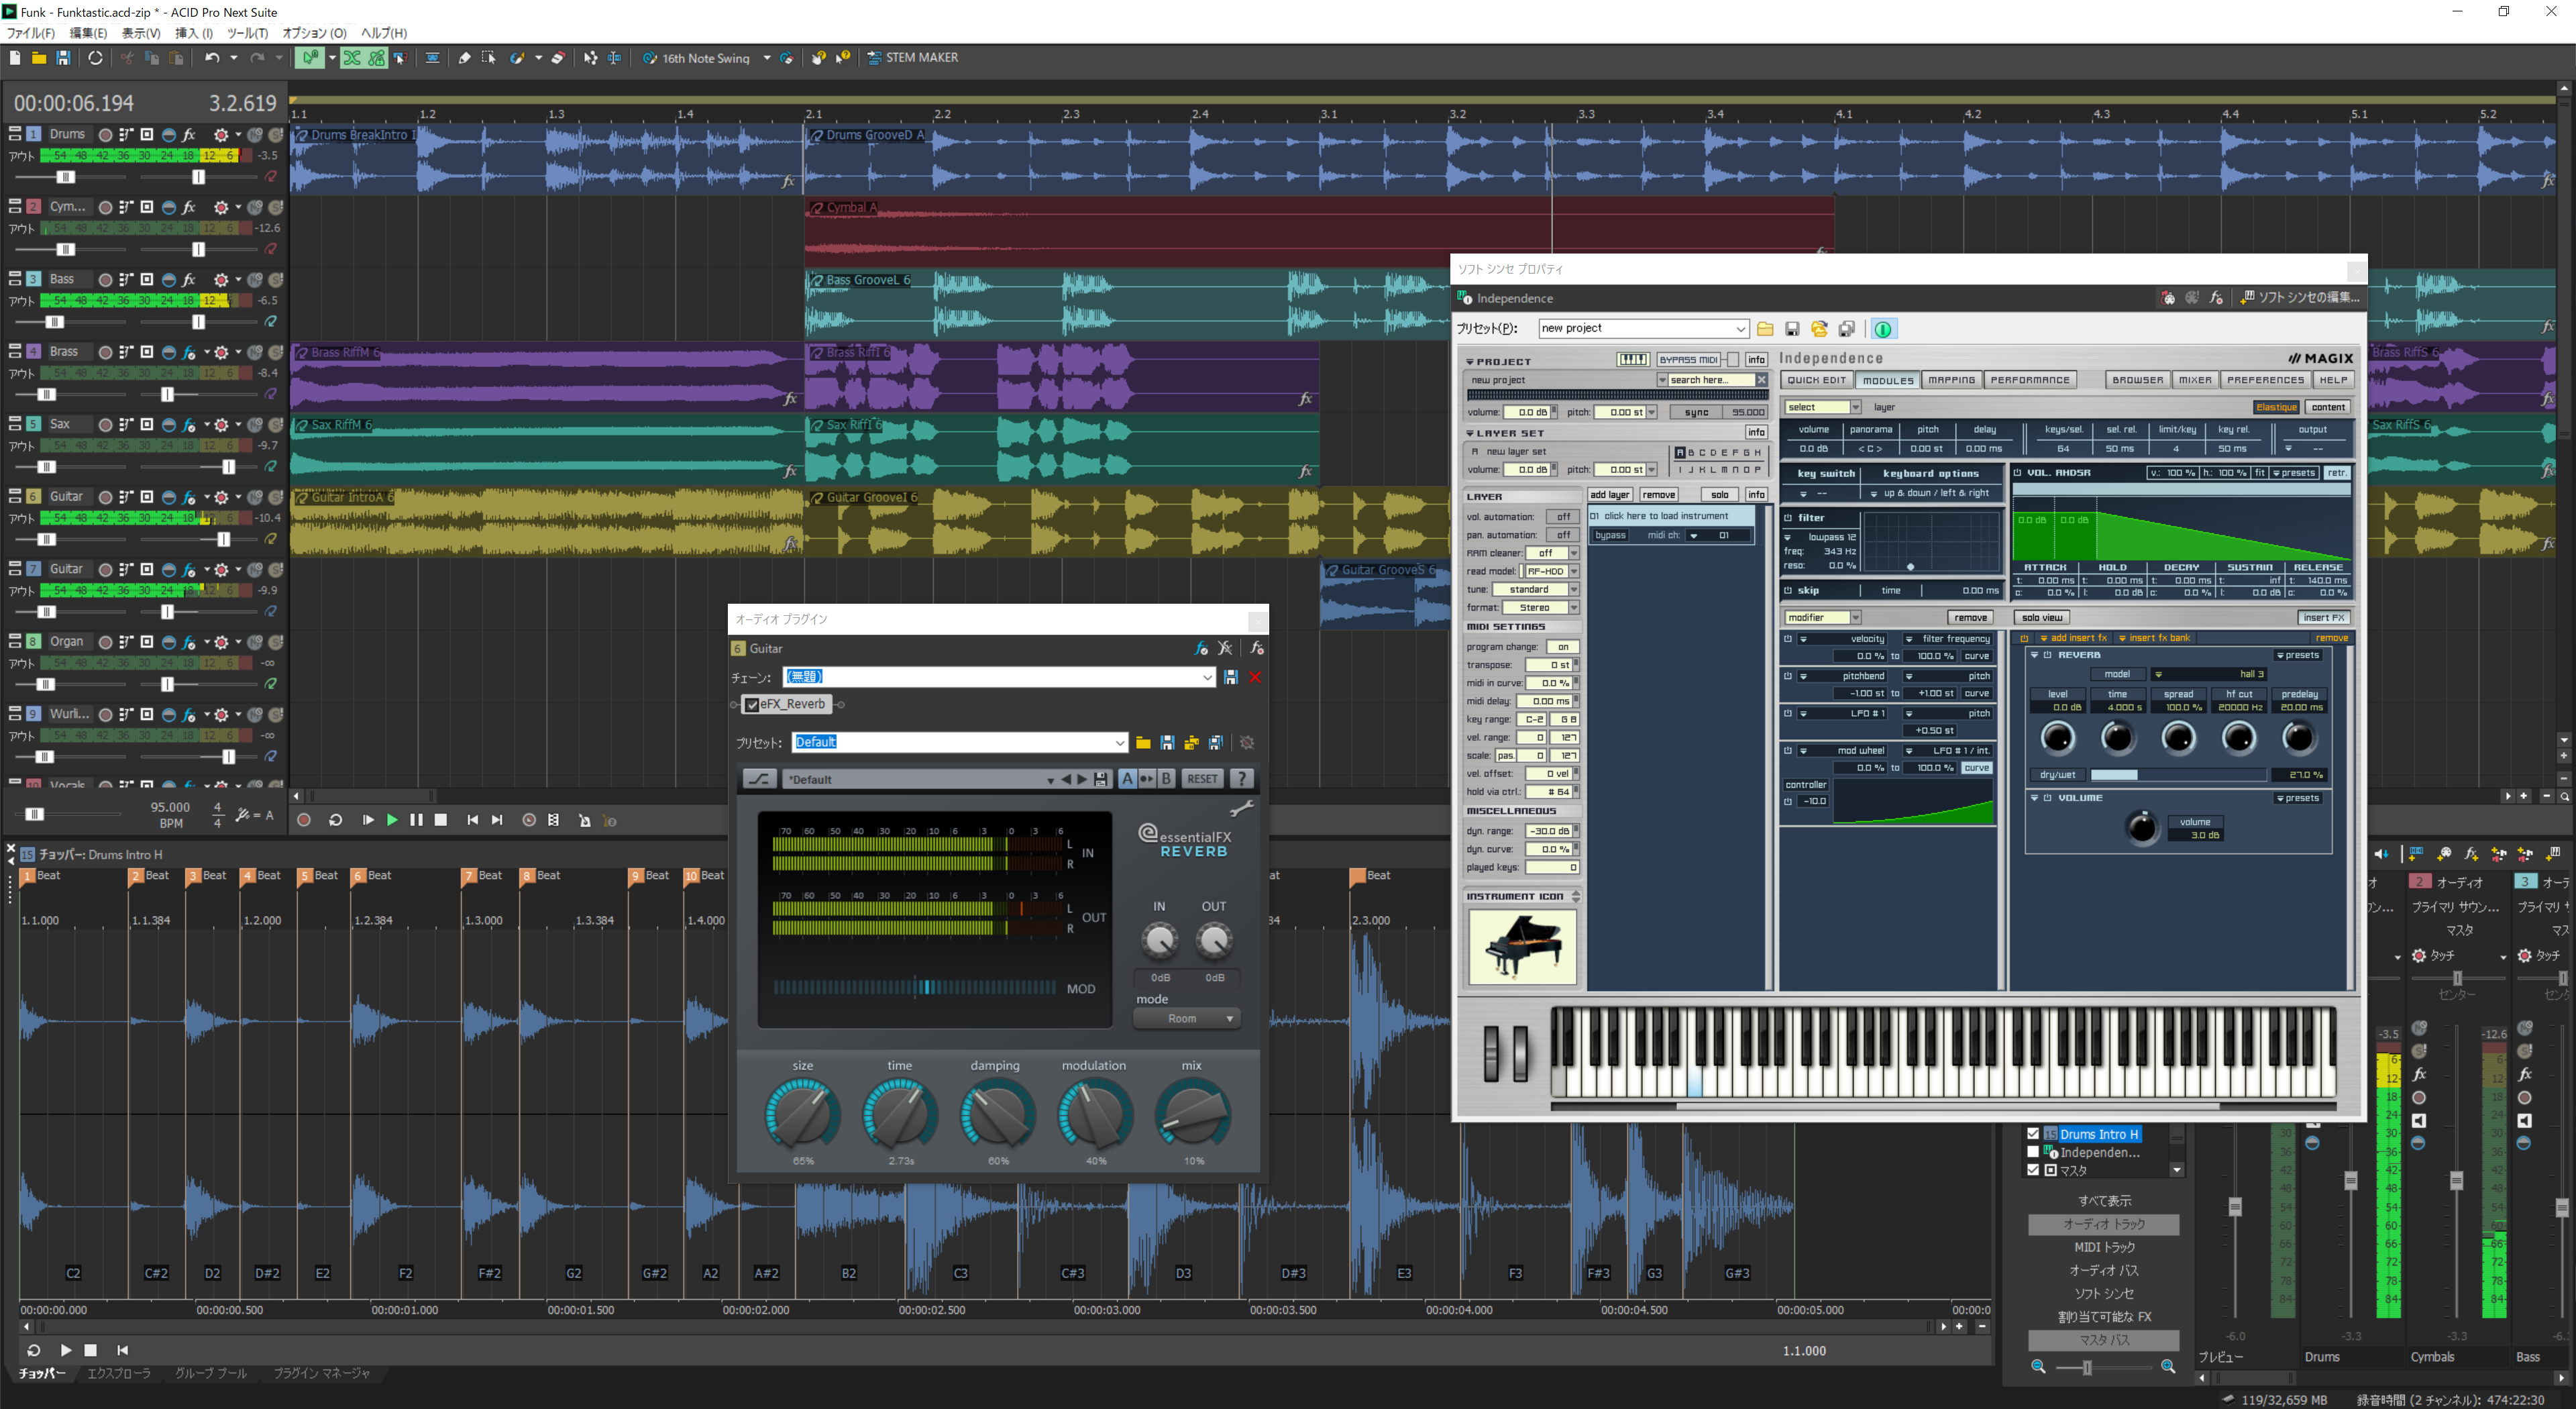Screen dimensions: 2576x1409
Task: Click the RESET button in eFX Reverb
Action: (1202, 779)
